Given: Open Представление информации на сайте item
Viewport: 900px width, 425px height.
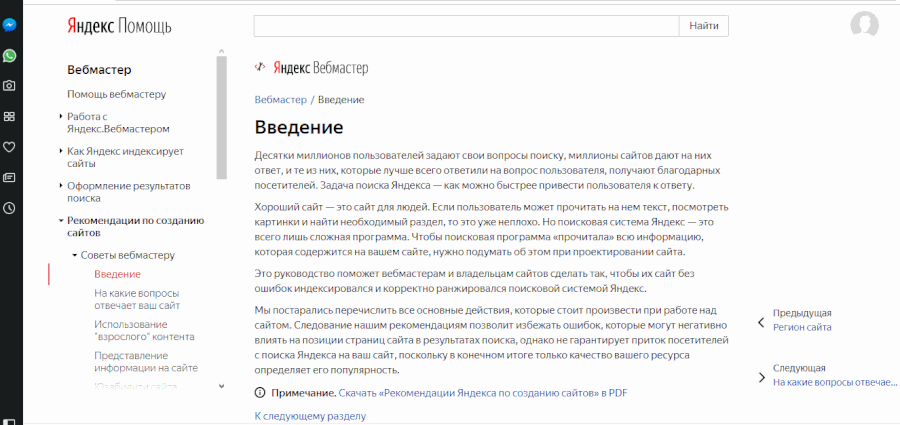Looking at the screenshot, I should [146, 361].
